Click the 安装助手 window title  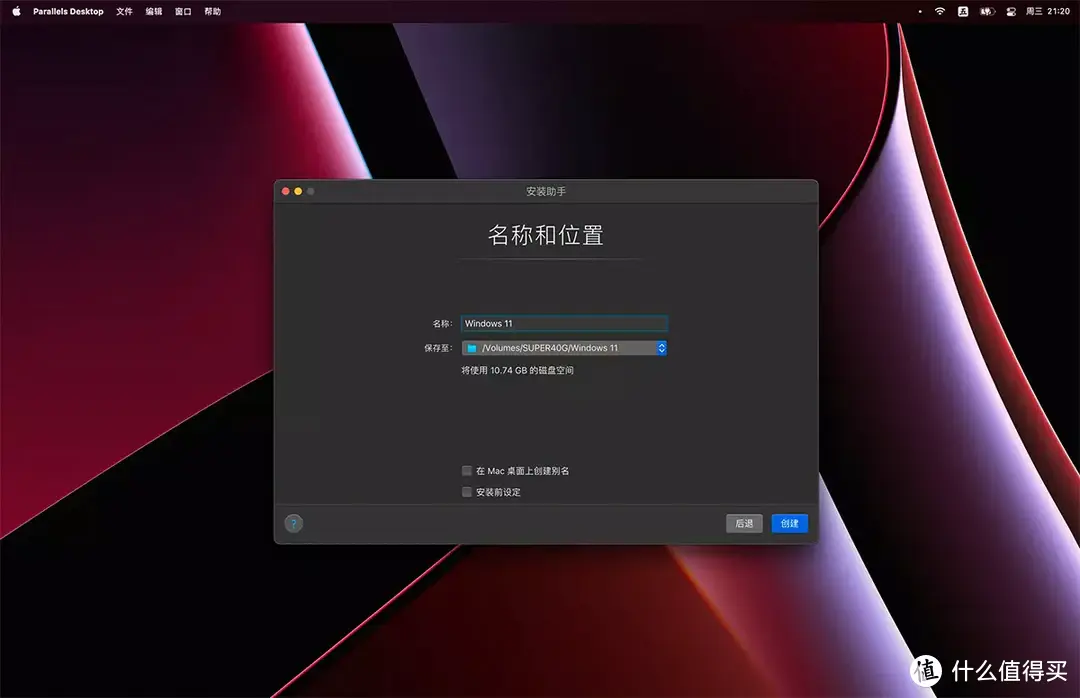tap(546, 191)
